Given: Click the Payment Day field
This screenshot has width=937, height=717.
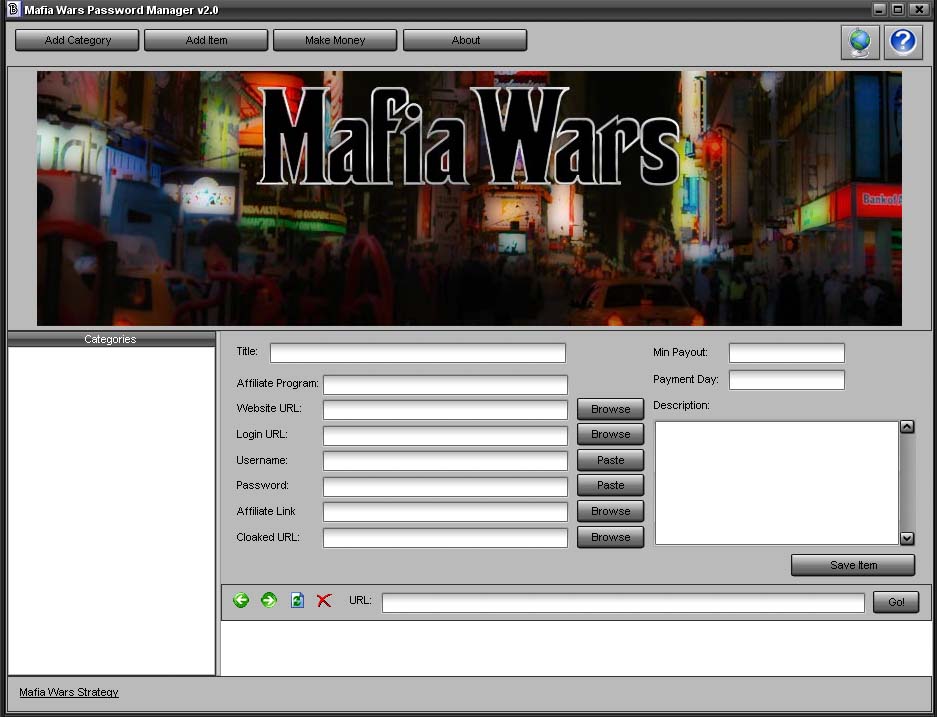Looking at the screenshot, I should click(x=786, y=380).
